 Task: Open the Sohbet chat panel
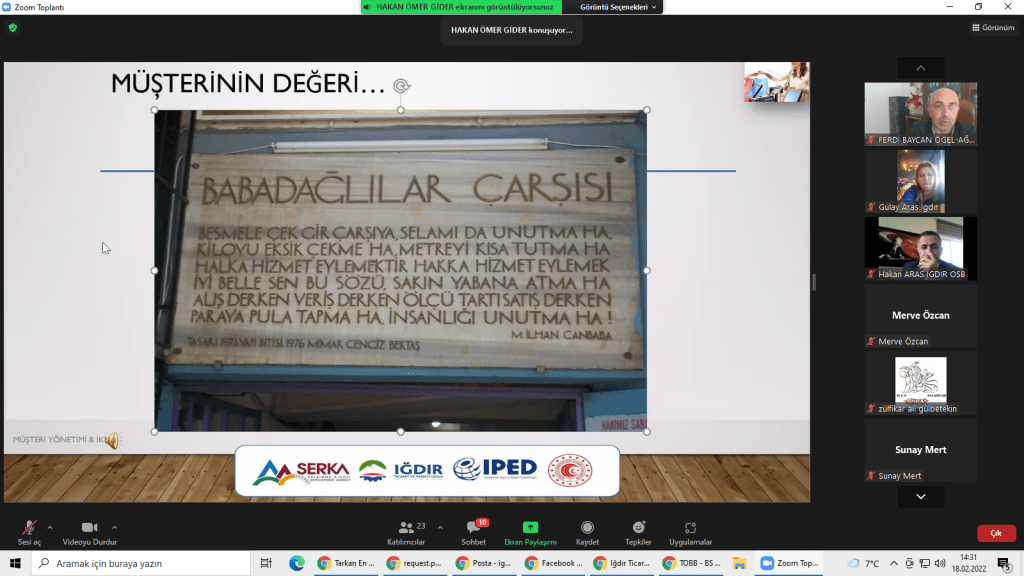(x=473, y=532)
